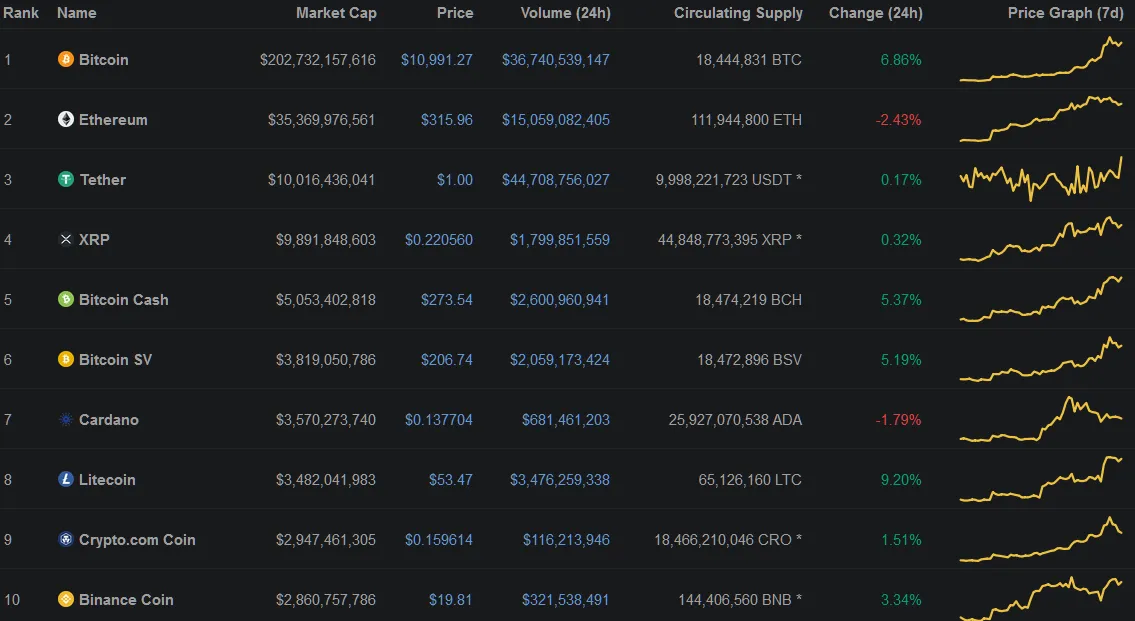
Task: Click Bitcoin price $10,991.27
Action: [x=436, y=60]
